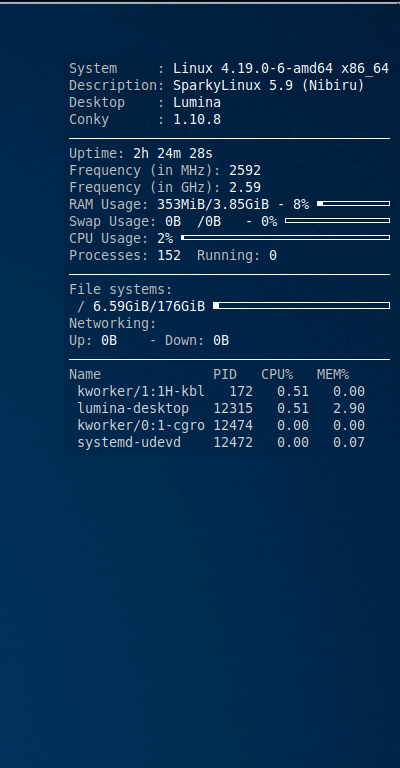Viewport: 400px width, 768px height.
Task: Click PID '12472' of systemd-udevd
Action: [233, 443]
